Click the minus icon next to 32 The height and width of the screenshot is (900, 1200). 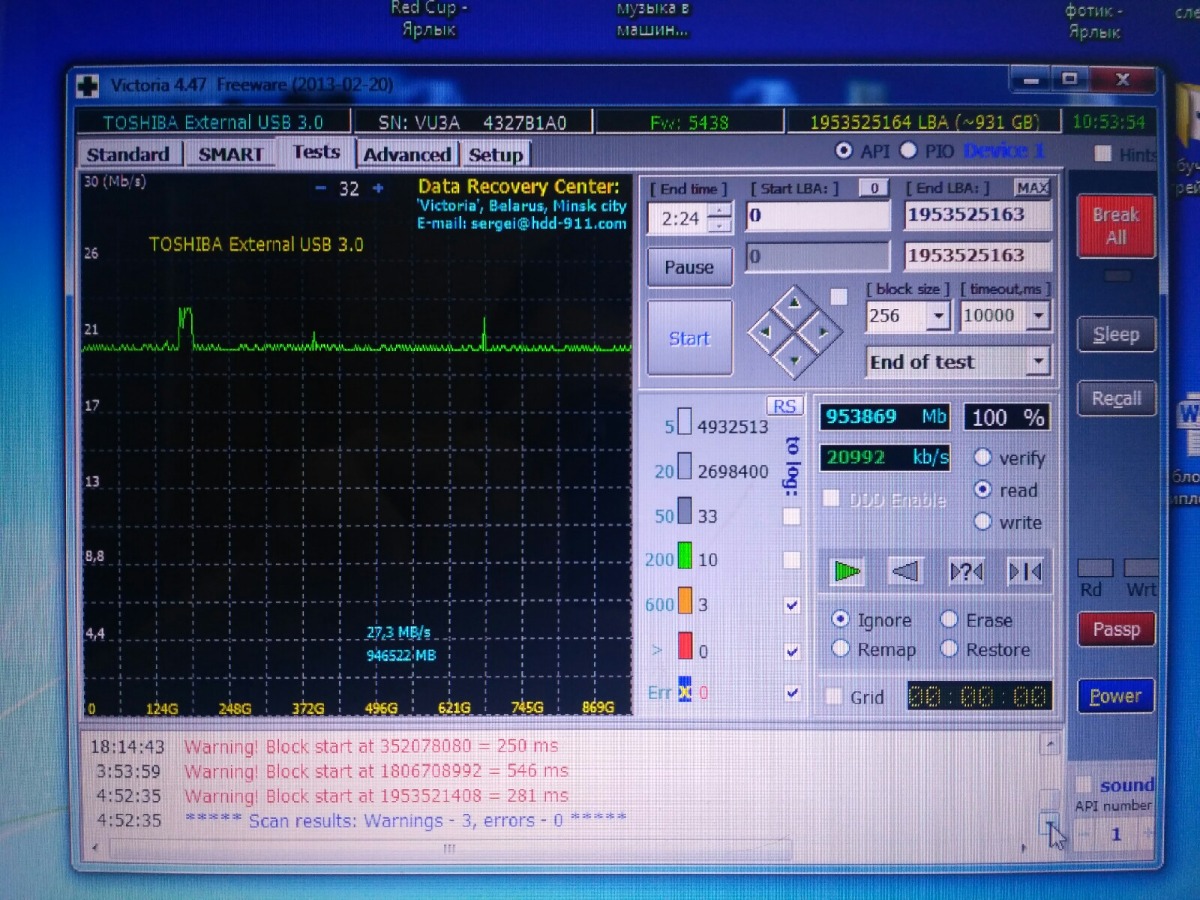320,188
